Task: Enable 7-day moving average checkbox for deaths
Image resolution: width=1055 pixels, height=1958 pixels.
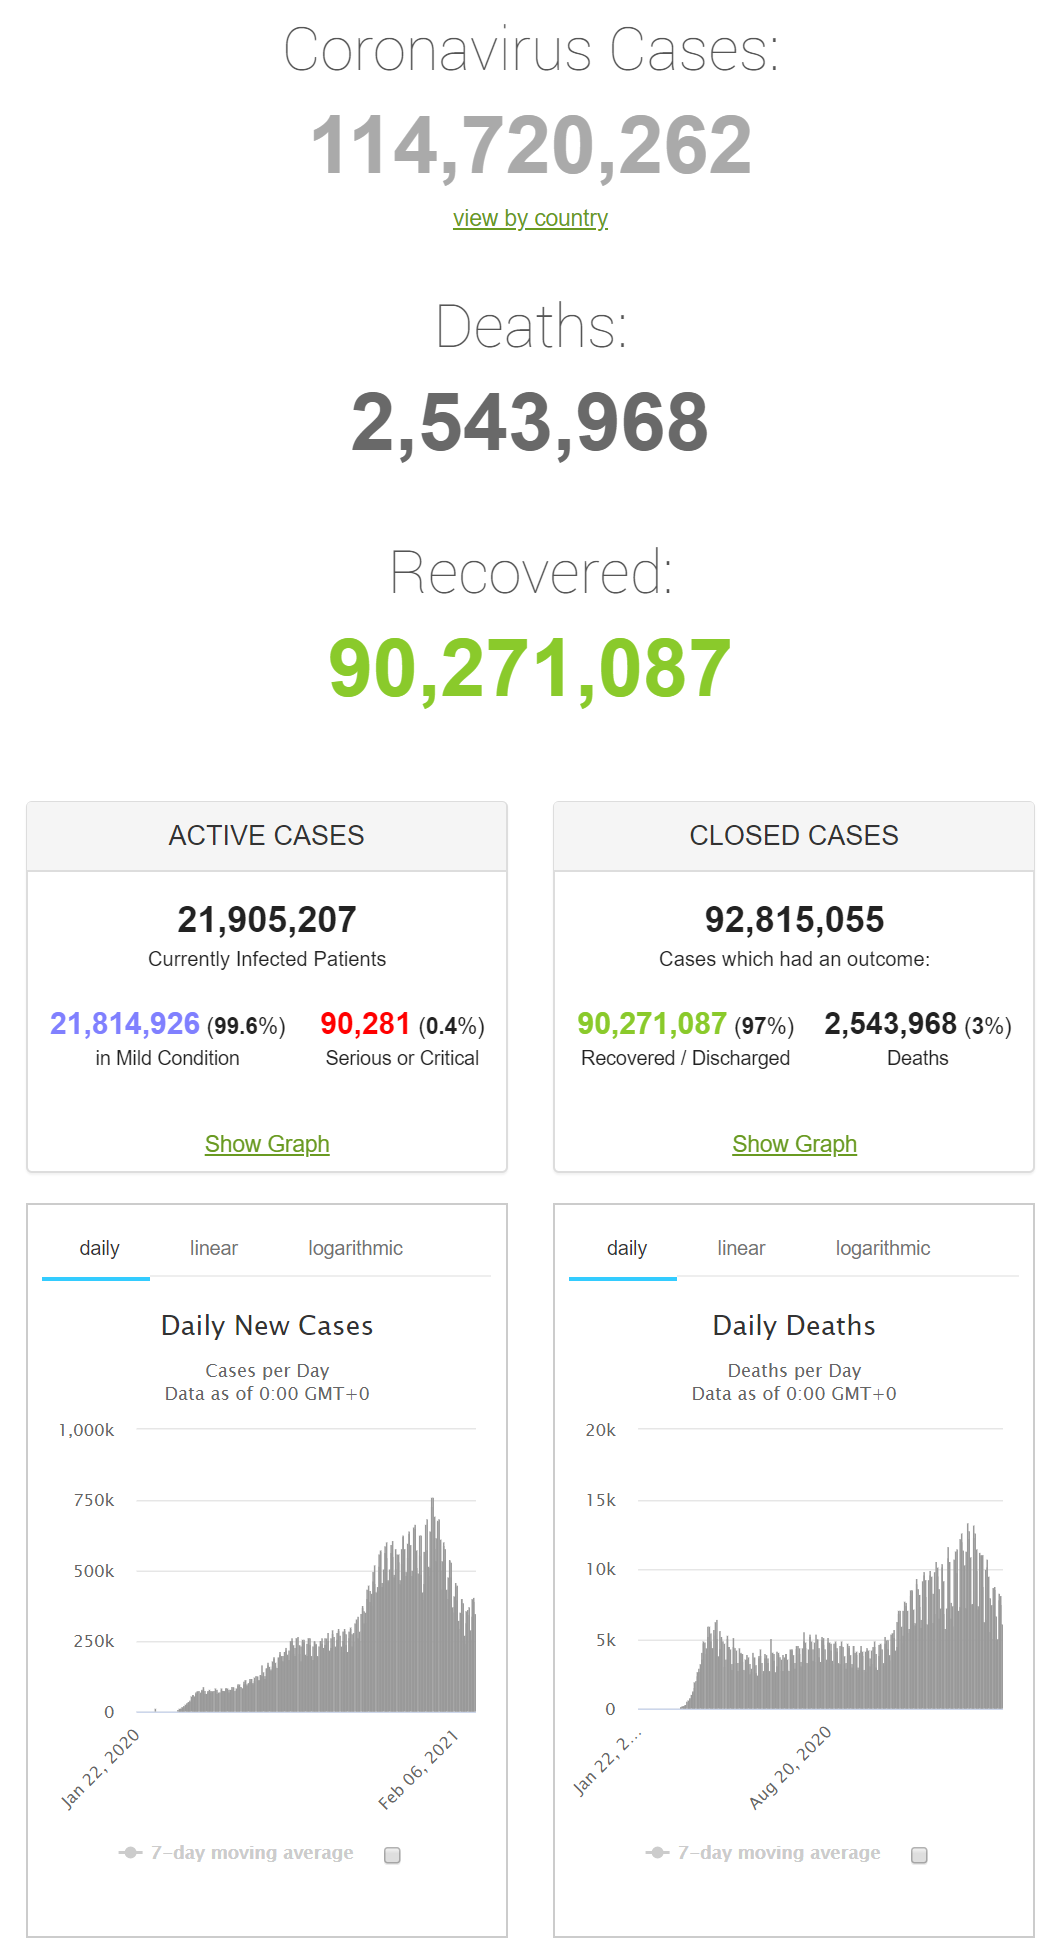Action: 919,1855
